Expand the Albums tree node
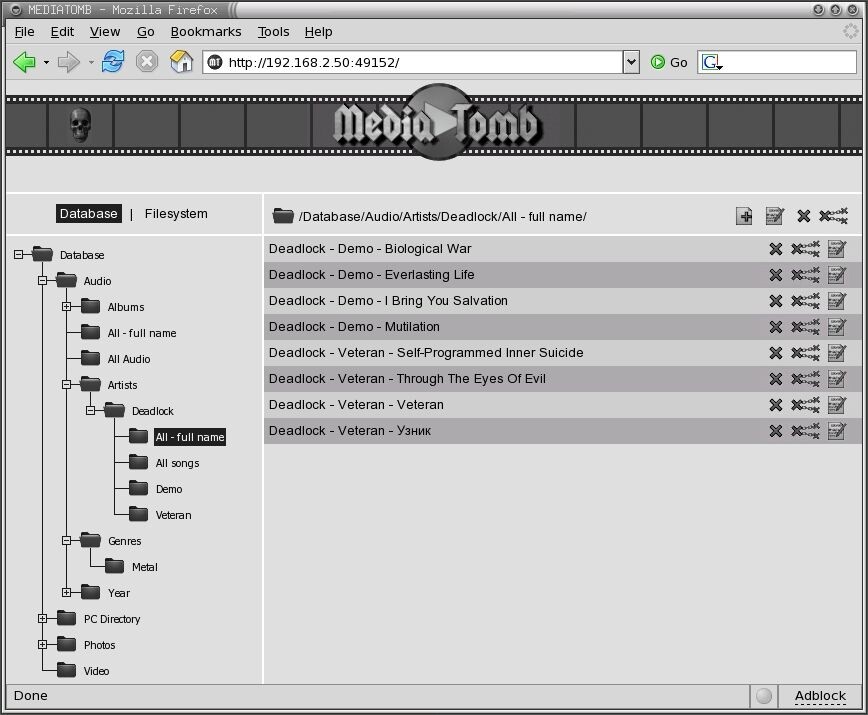Screen dimensions: 868x715 point(66,307)
